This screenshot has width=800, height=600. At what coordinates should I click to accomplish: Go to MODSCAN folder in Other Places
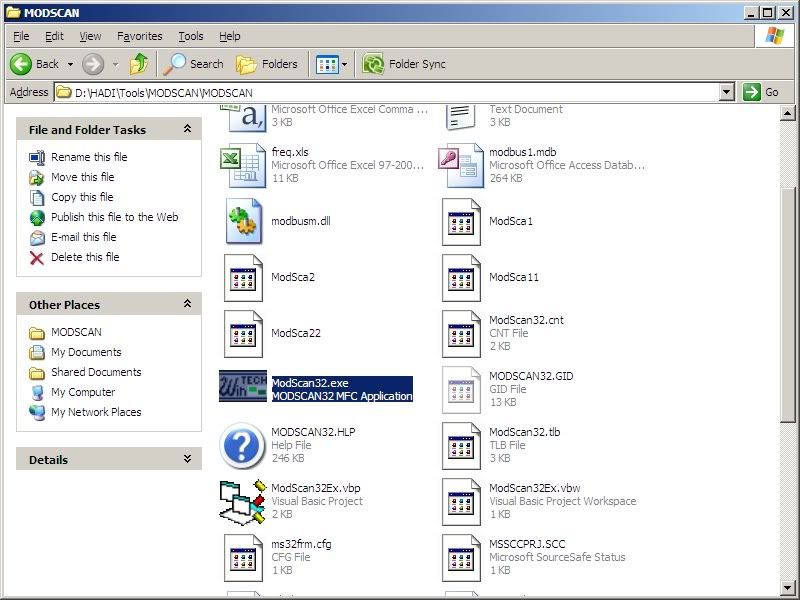[76, 332]
